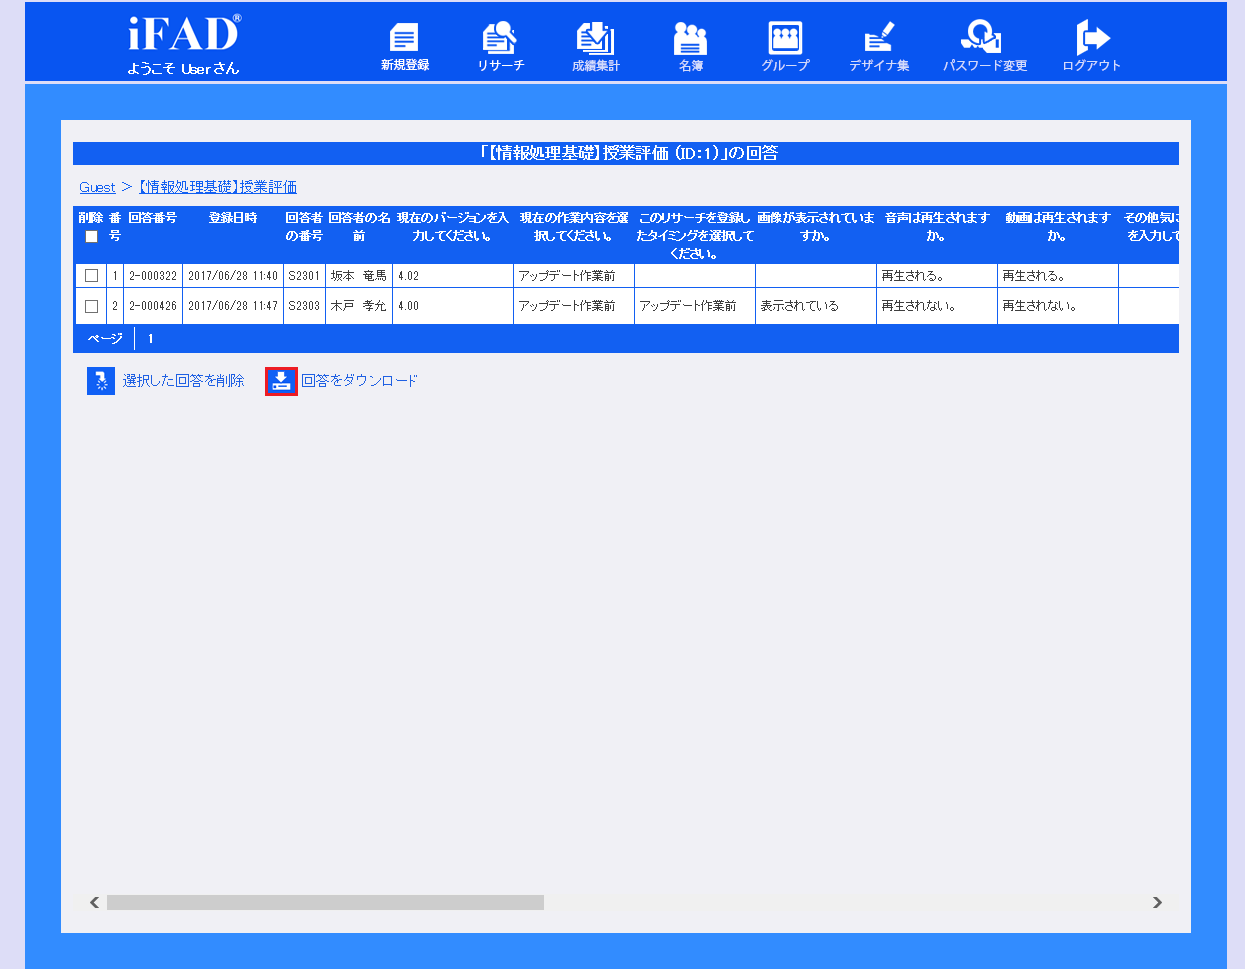Click the 「【情報処理基礎】授業評価 (ID:1)」の回答 title bar
The image size is (1245, 969).
pos(626,153)
